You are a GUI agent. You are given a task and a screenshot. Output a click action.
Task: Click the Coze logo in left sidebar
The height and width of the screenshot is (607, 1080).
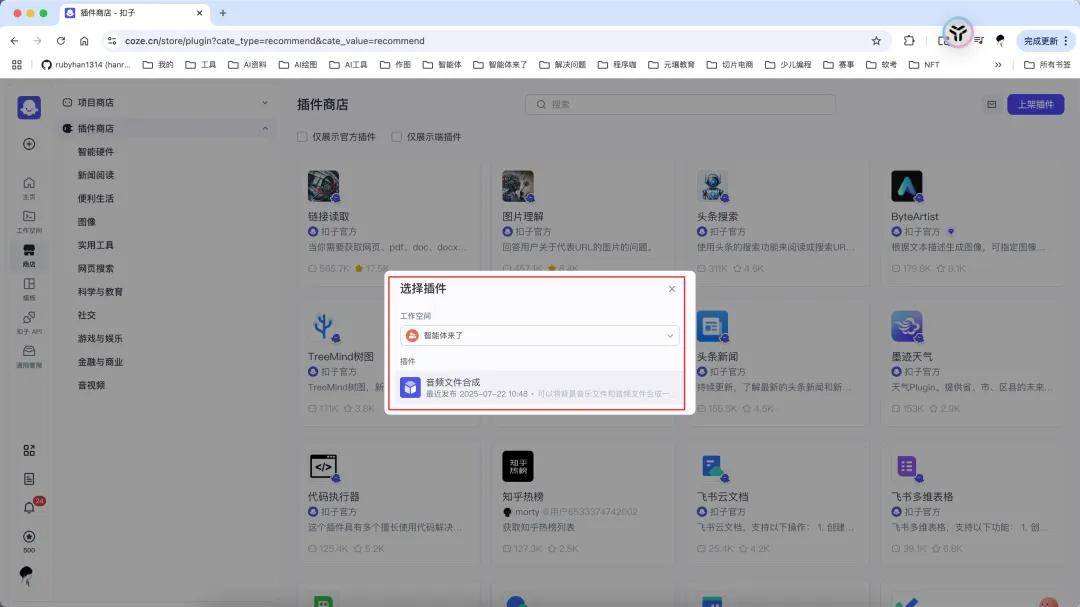click(29, 108)
